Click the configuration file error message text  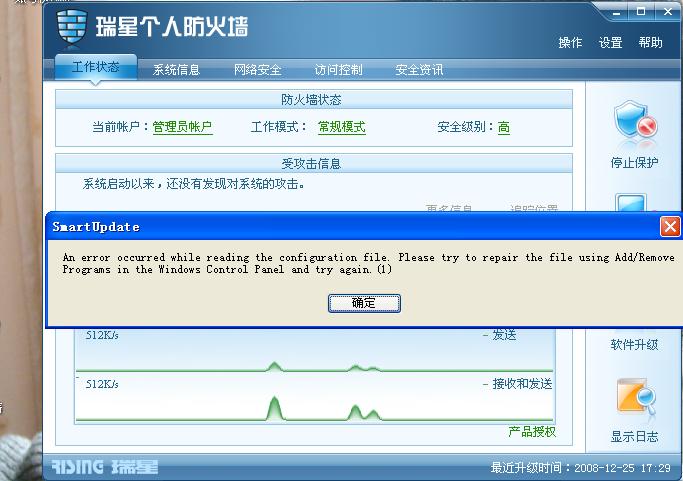368,263
